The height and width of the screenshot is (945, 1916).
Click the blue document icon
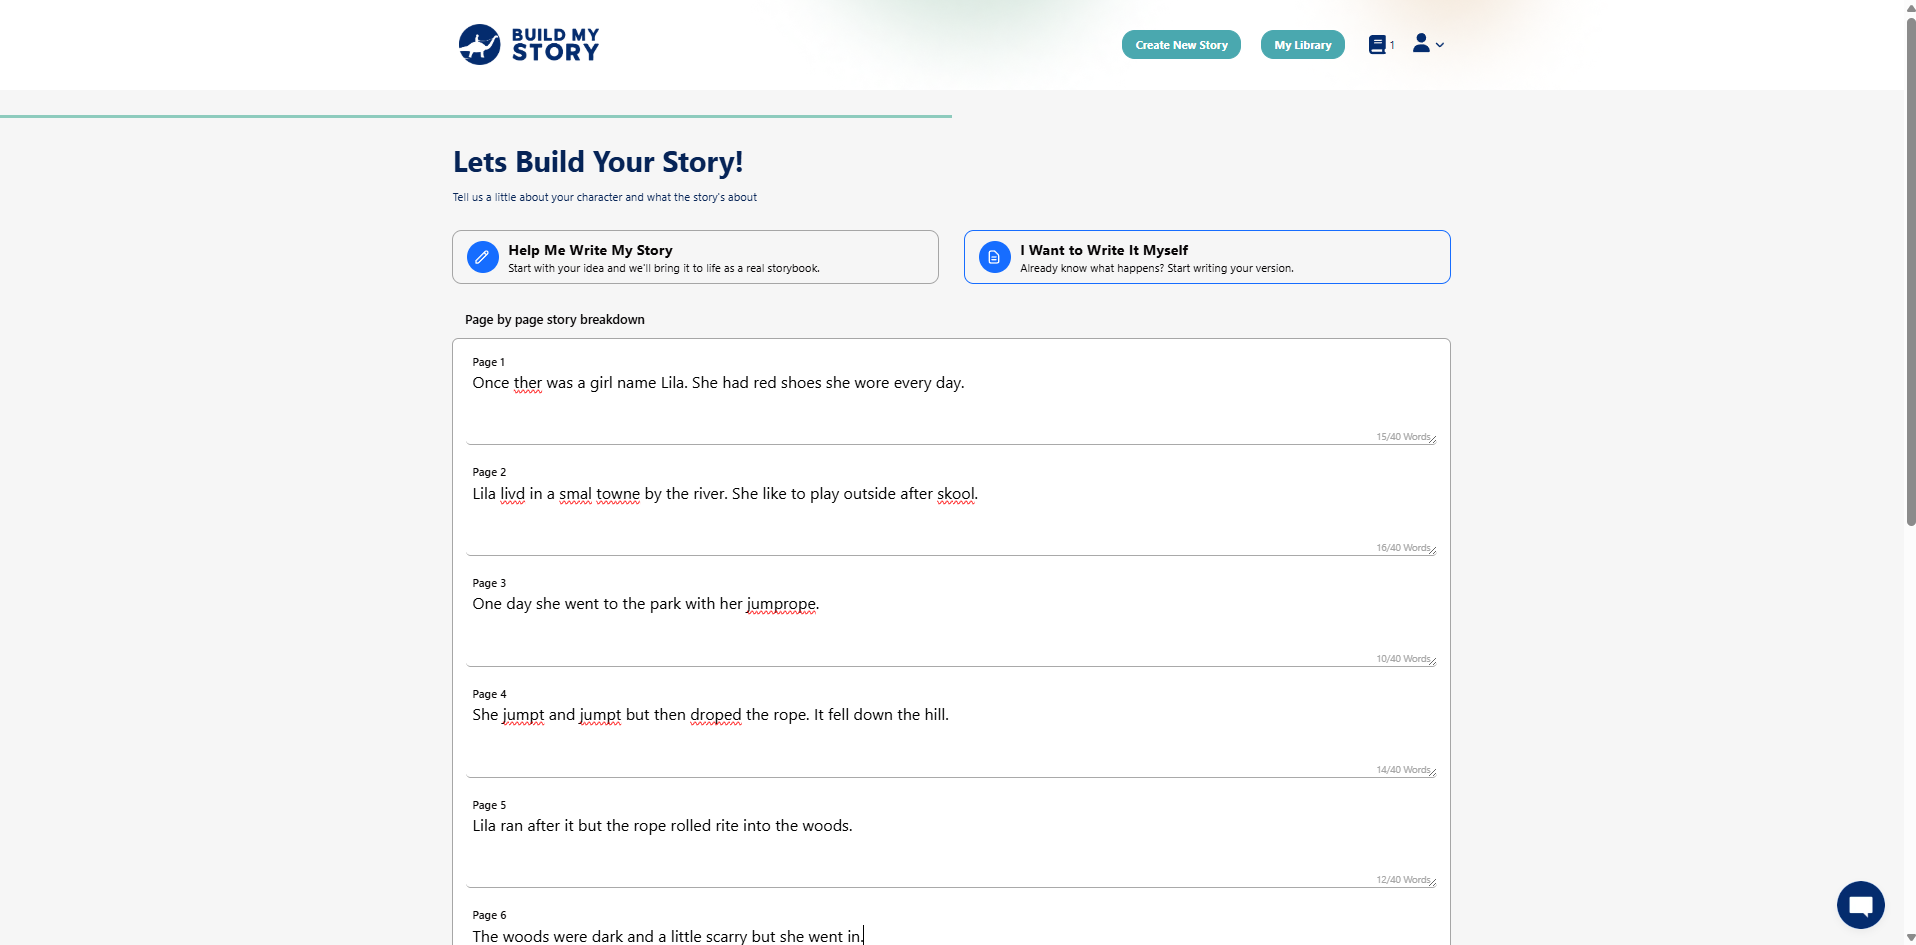point(994,257)
